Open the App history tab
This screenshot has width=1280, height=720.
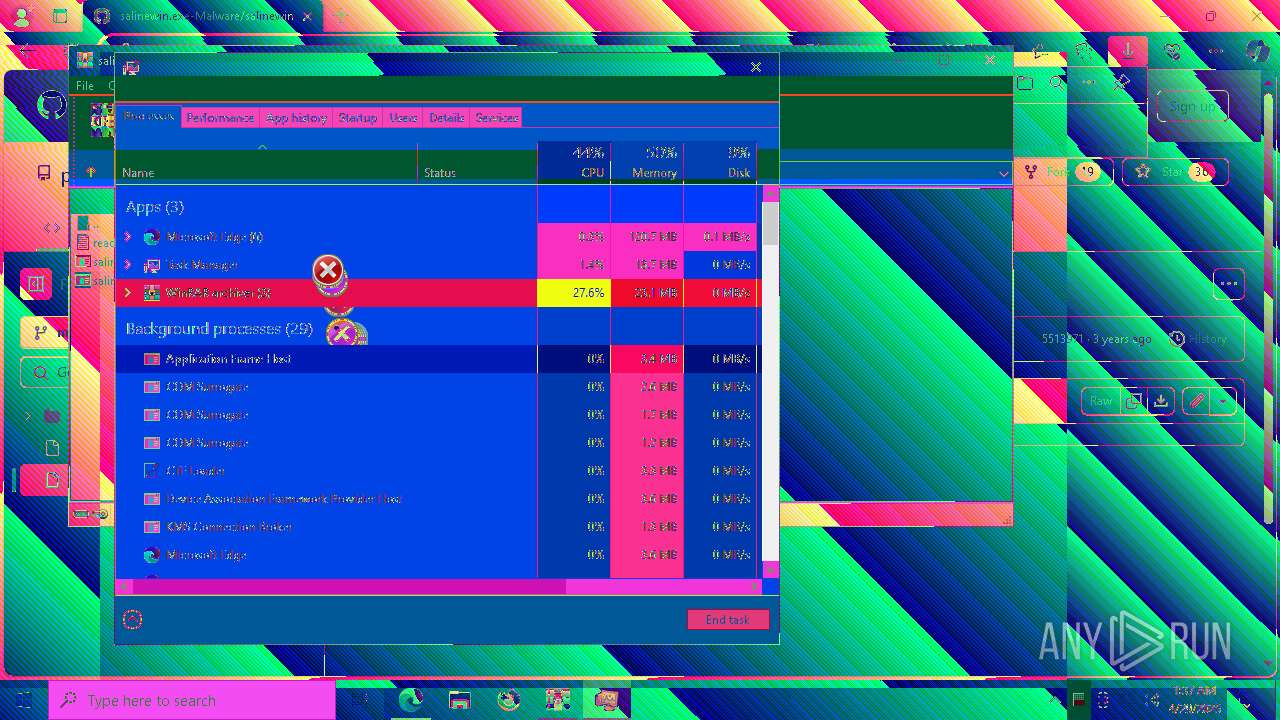[x=296, y=117]
